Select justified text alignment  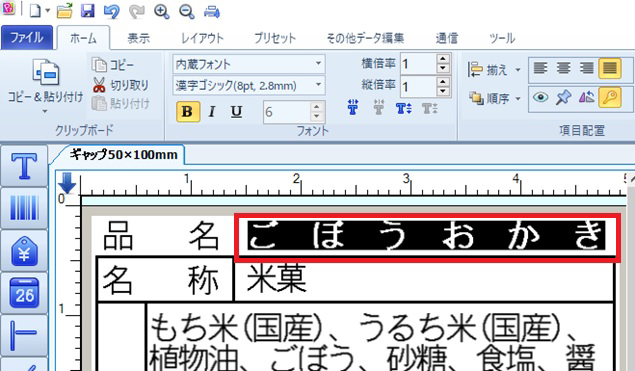(609, 68)
